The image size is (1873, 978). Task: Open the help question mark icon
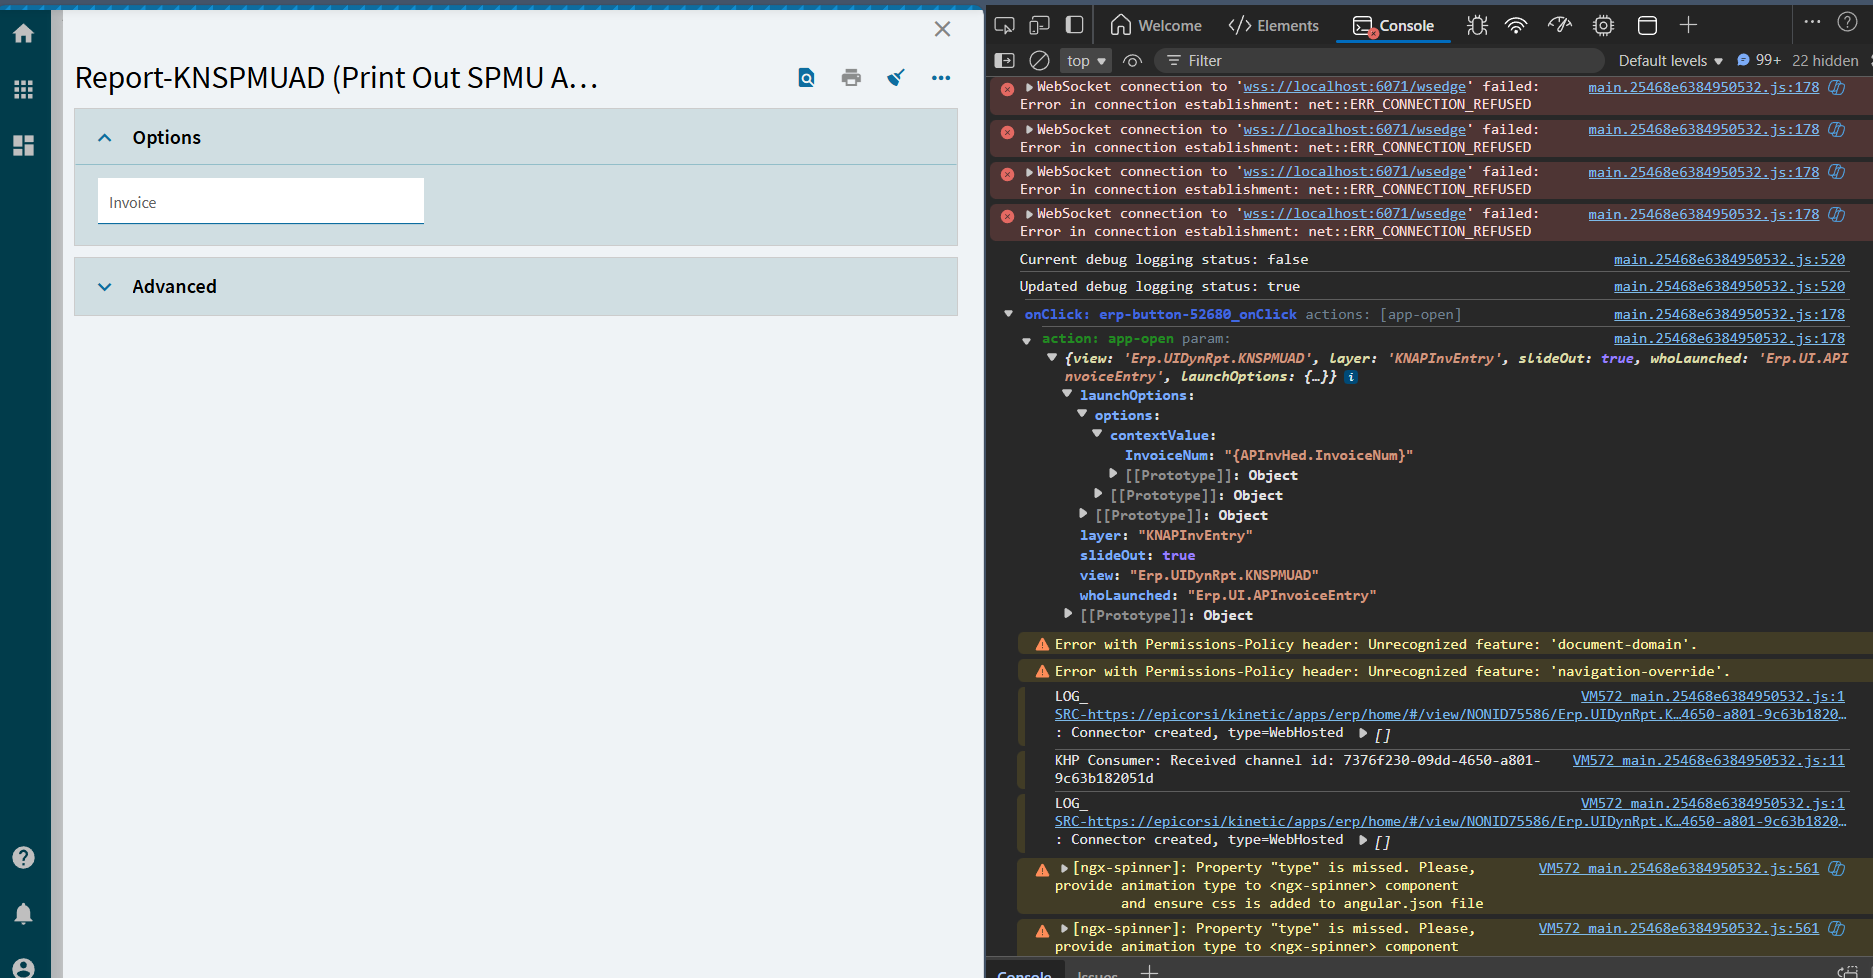coord(24,857)
